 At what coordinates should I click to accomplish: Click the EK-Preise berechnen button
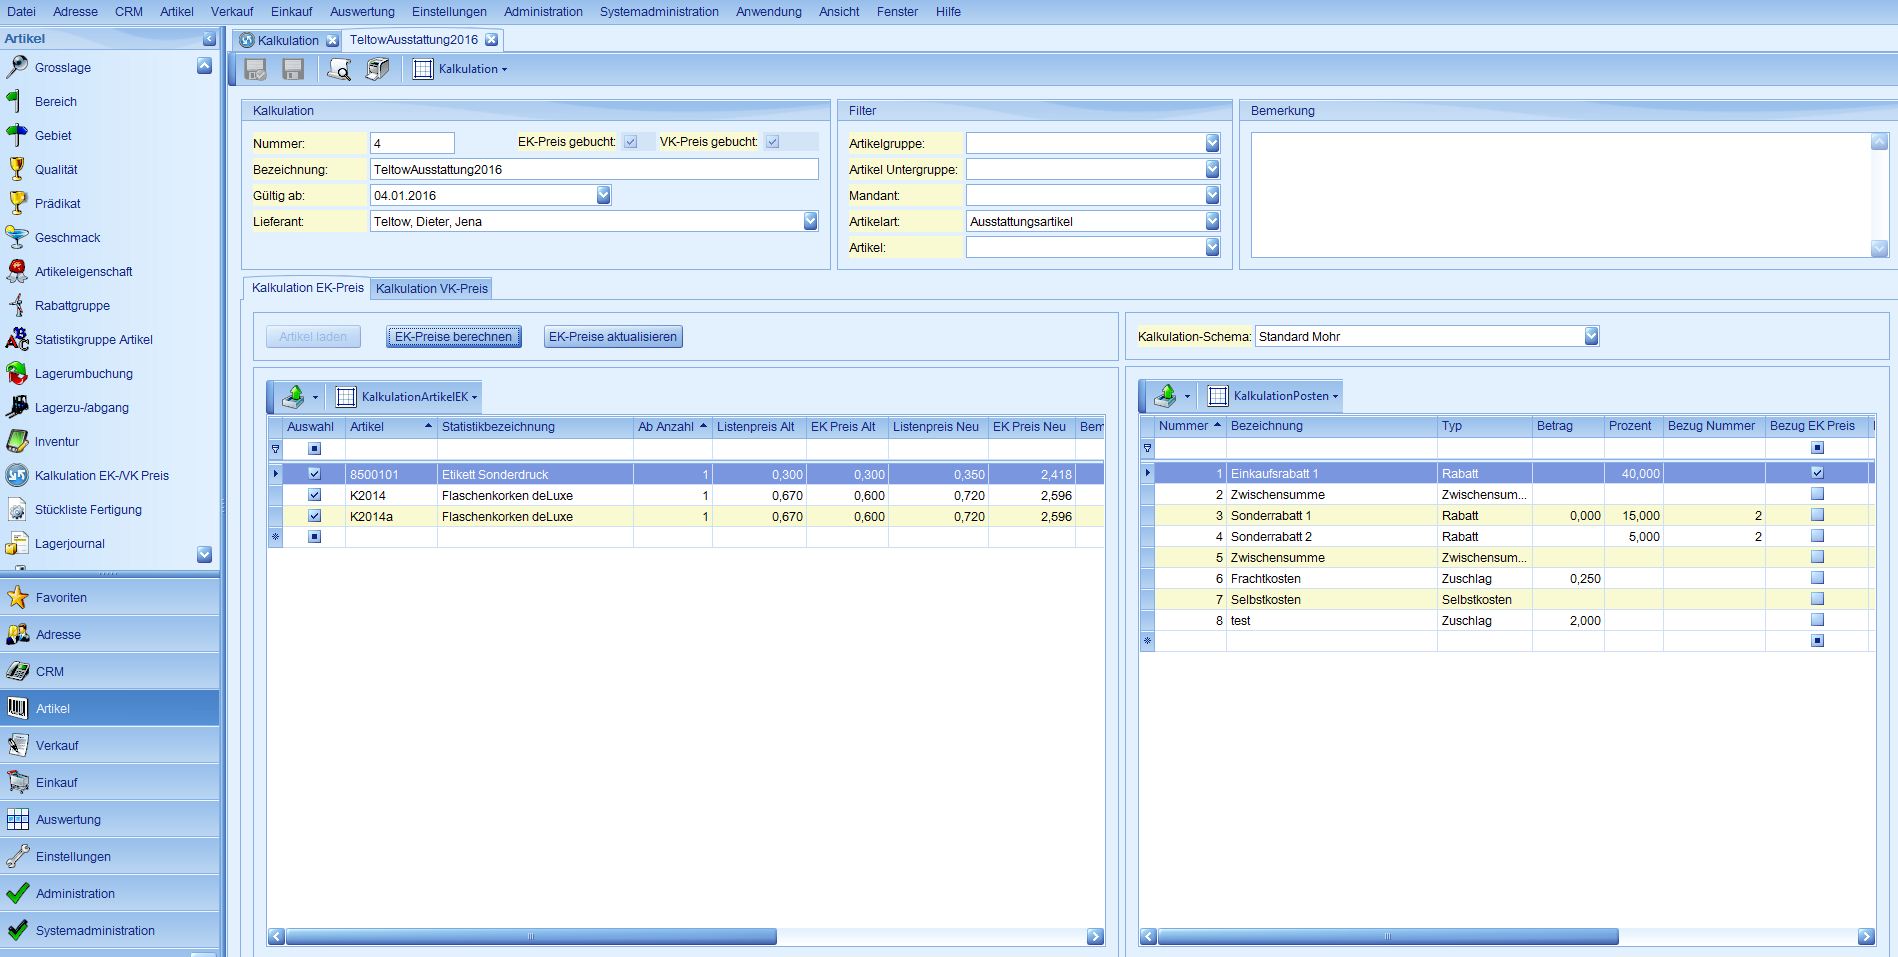(x=454, y=337)
